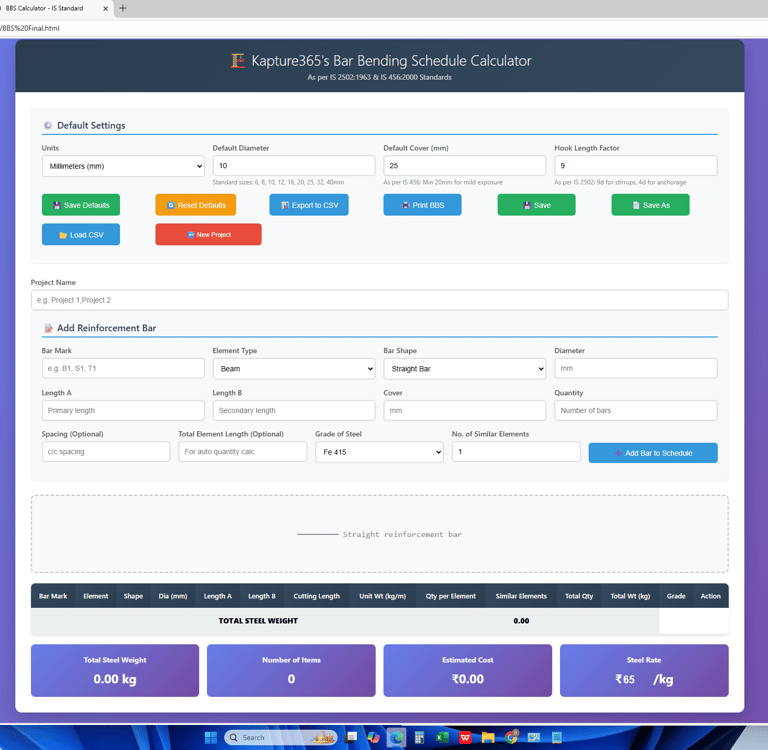The width and height of the screenshot is (768, 750).
Task: Click the Save As button
Action: 650,205
